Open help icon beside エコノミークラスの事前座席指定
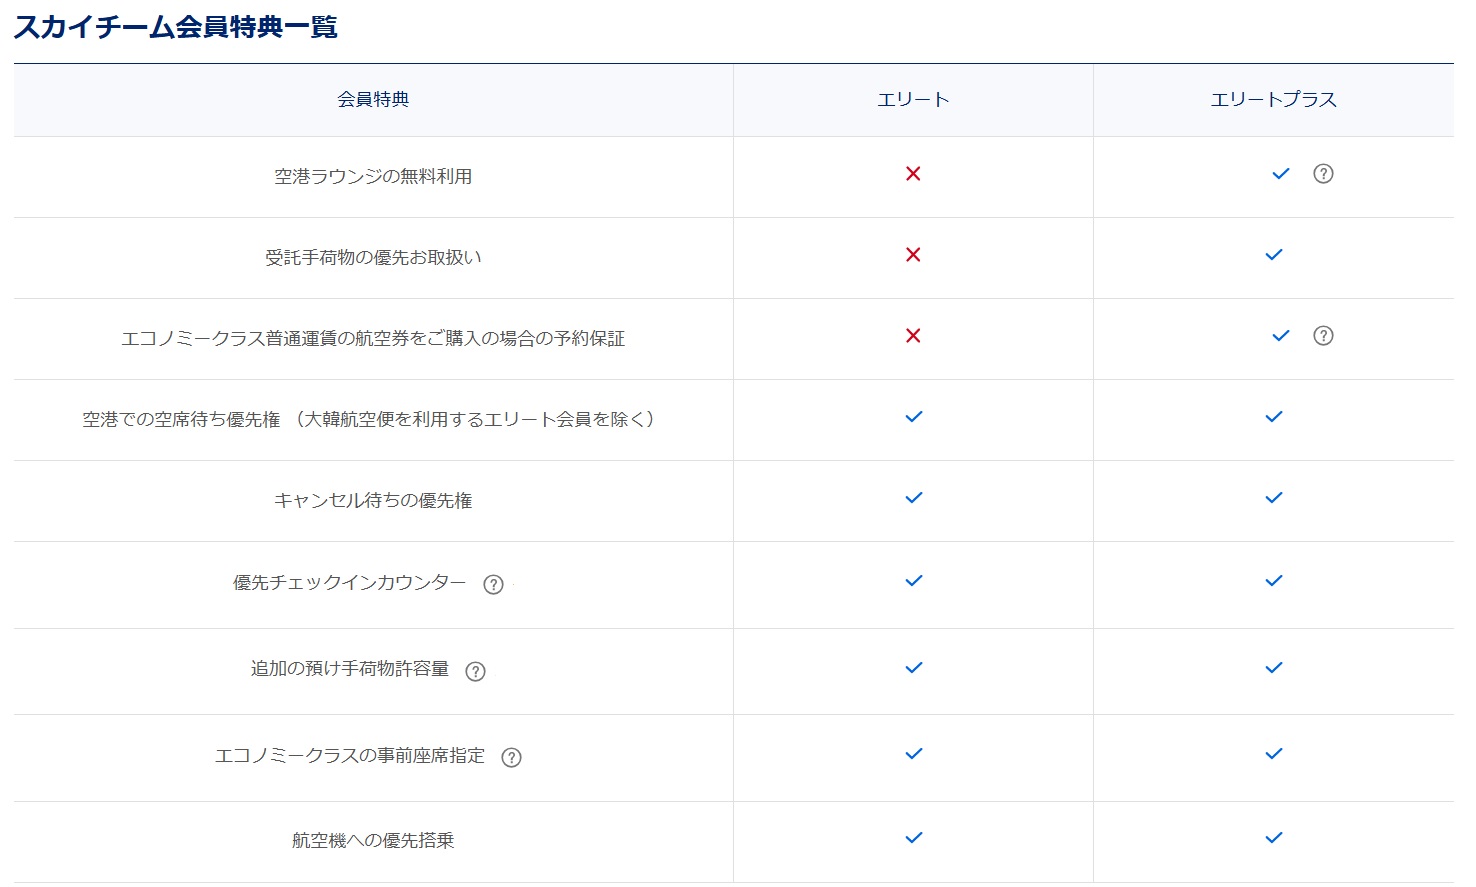This screenshot has height=887, width=1476. tap(511, 758)
